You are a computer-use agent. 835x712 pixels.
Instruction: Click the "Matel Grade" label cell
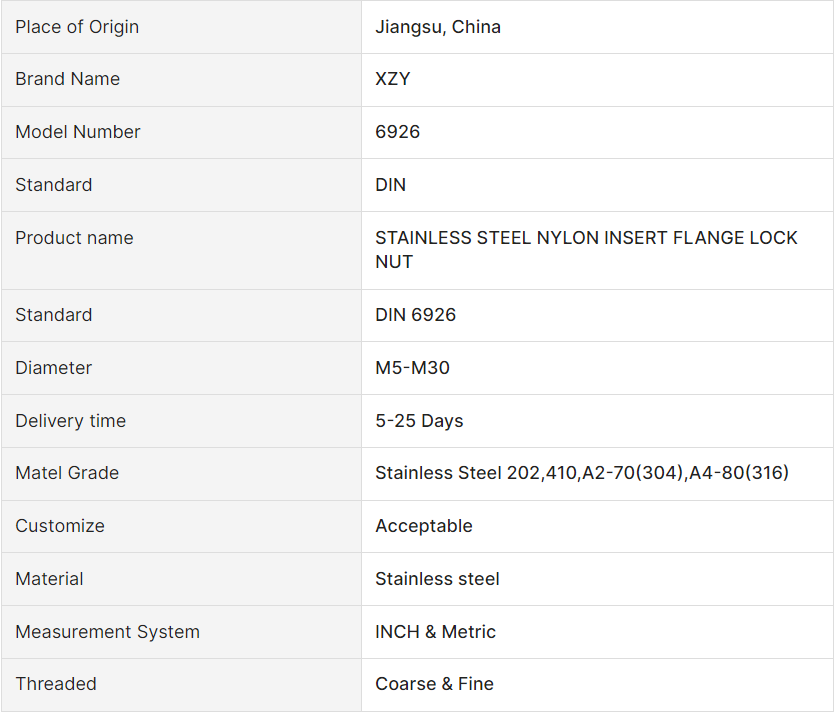click(x=67, y=473)
